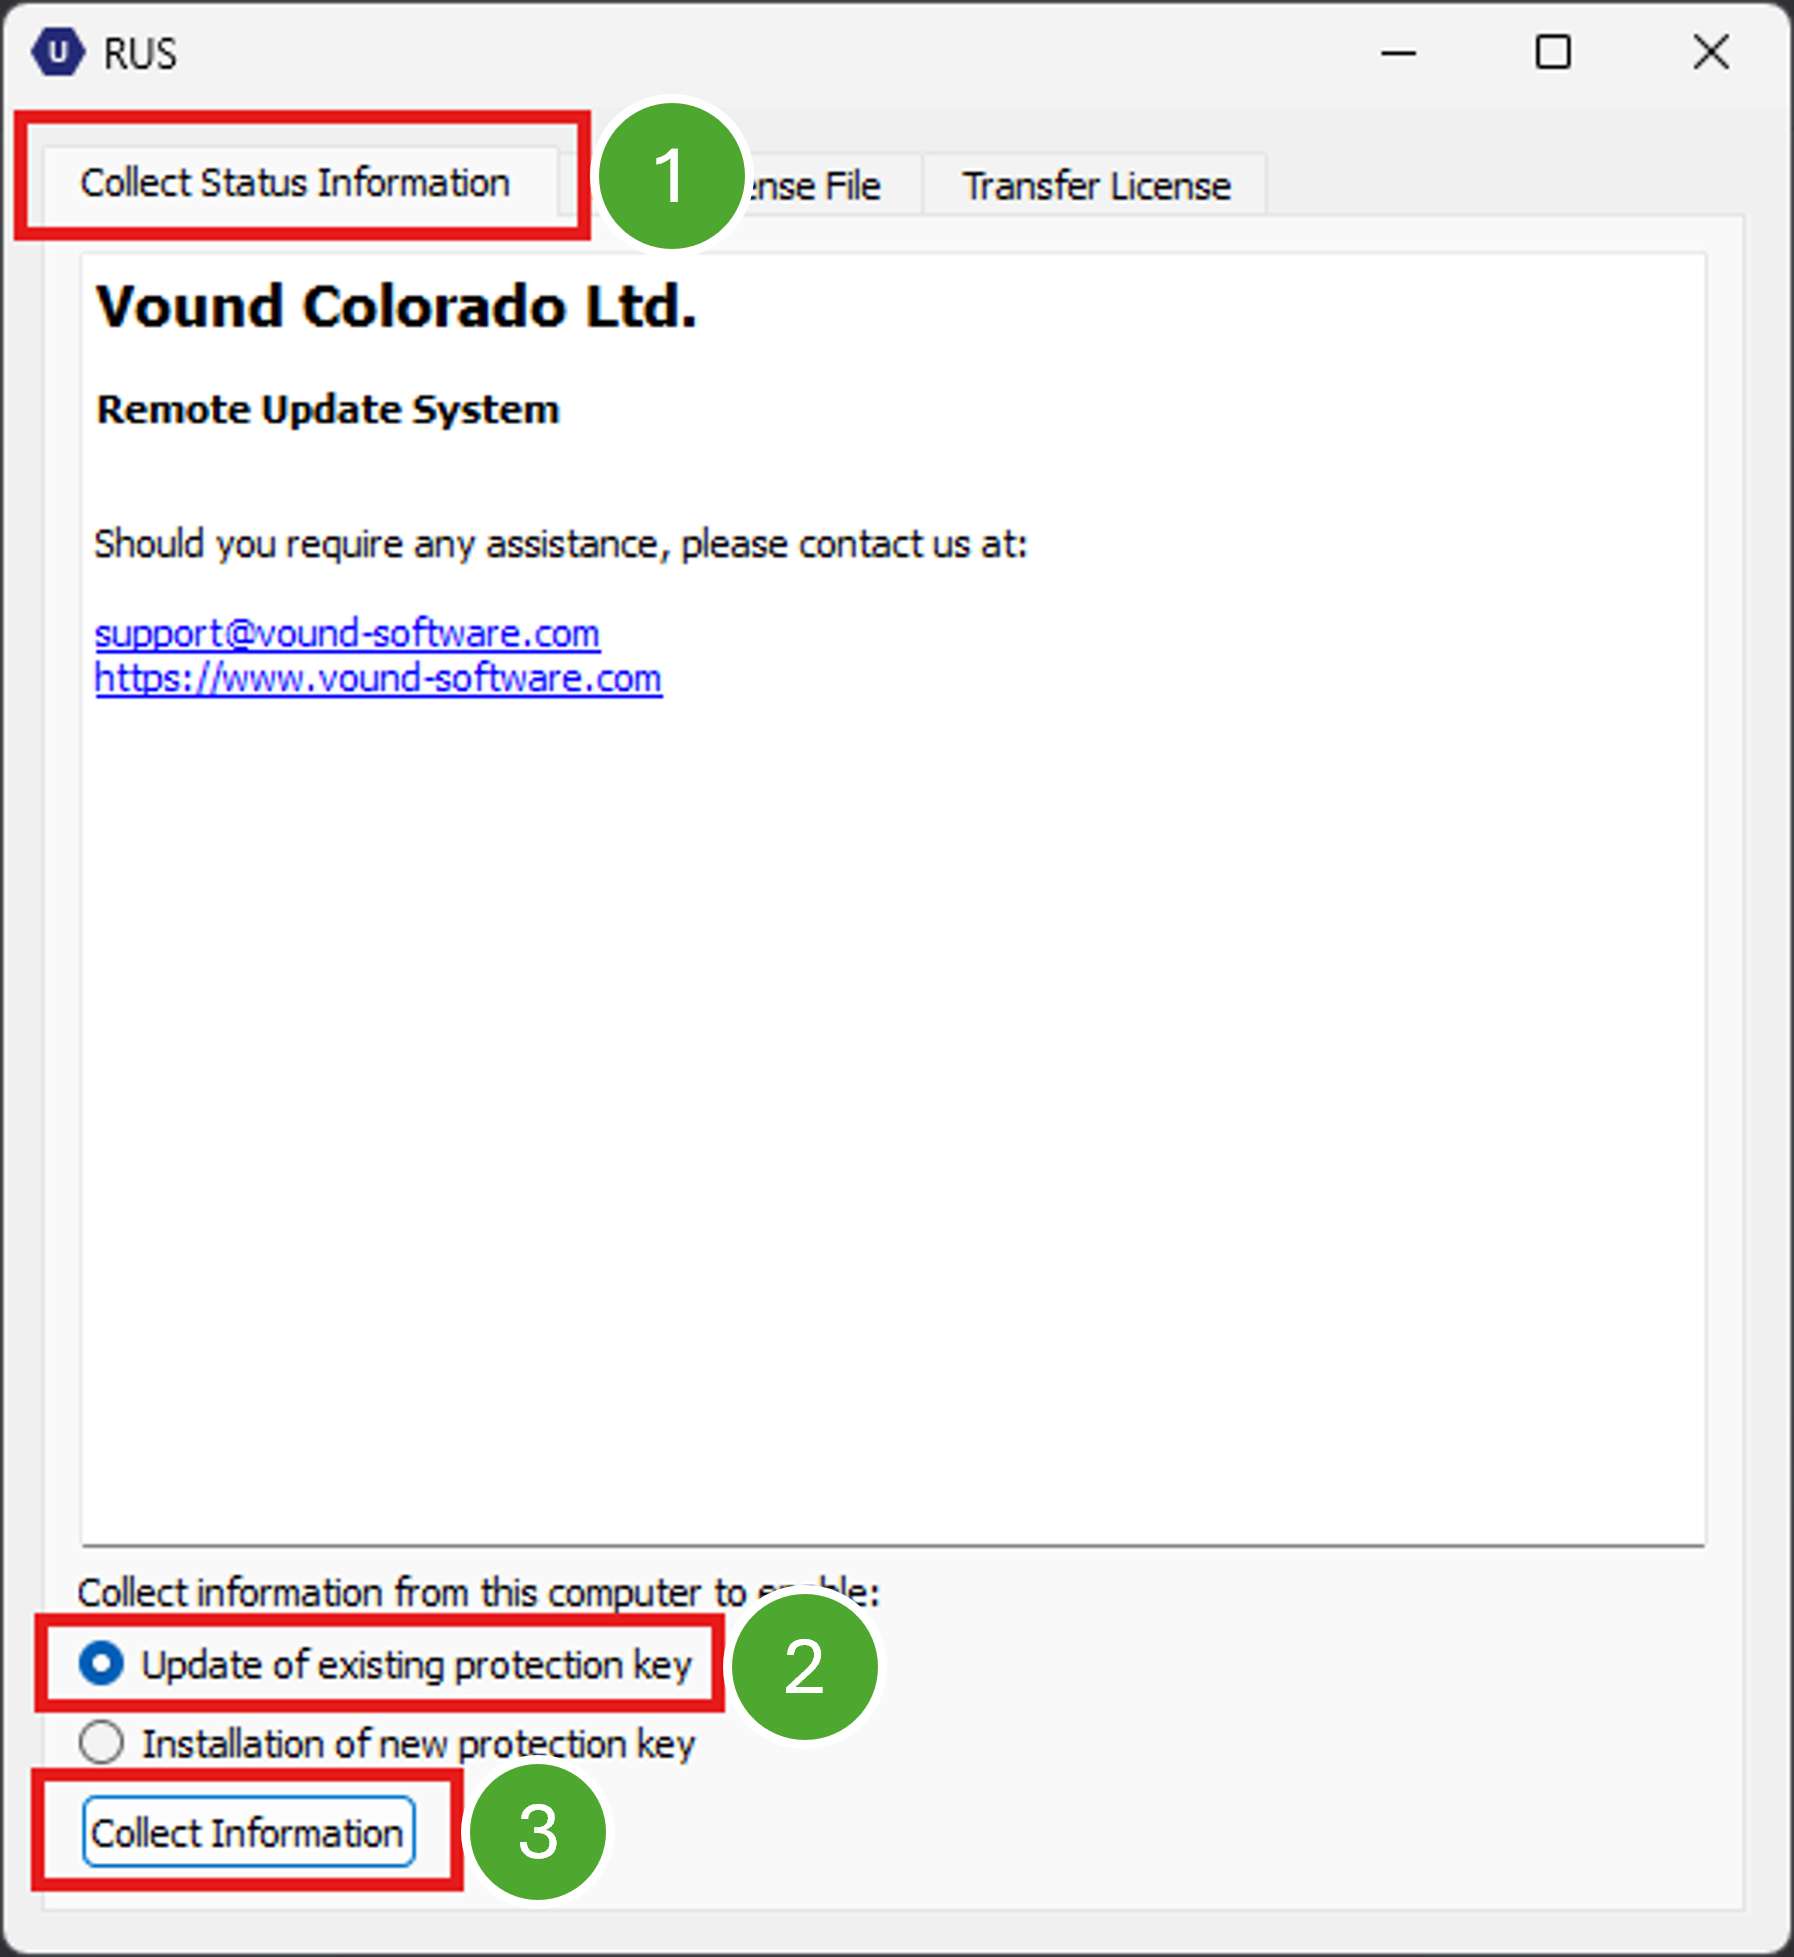Screen dimensions: 1794x1957
Task: Click the green step 2 badge
Action: pos(804,1667)
